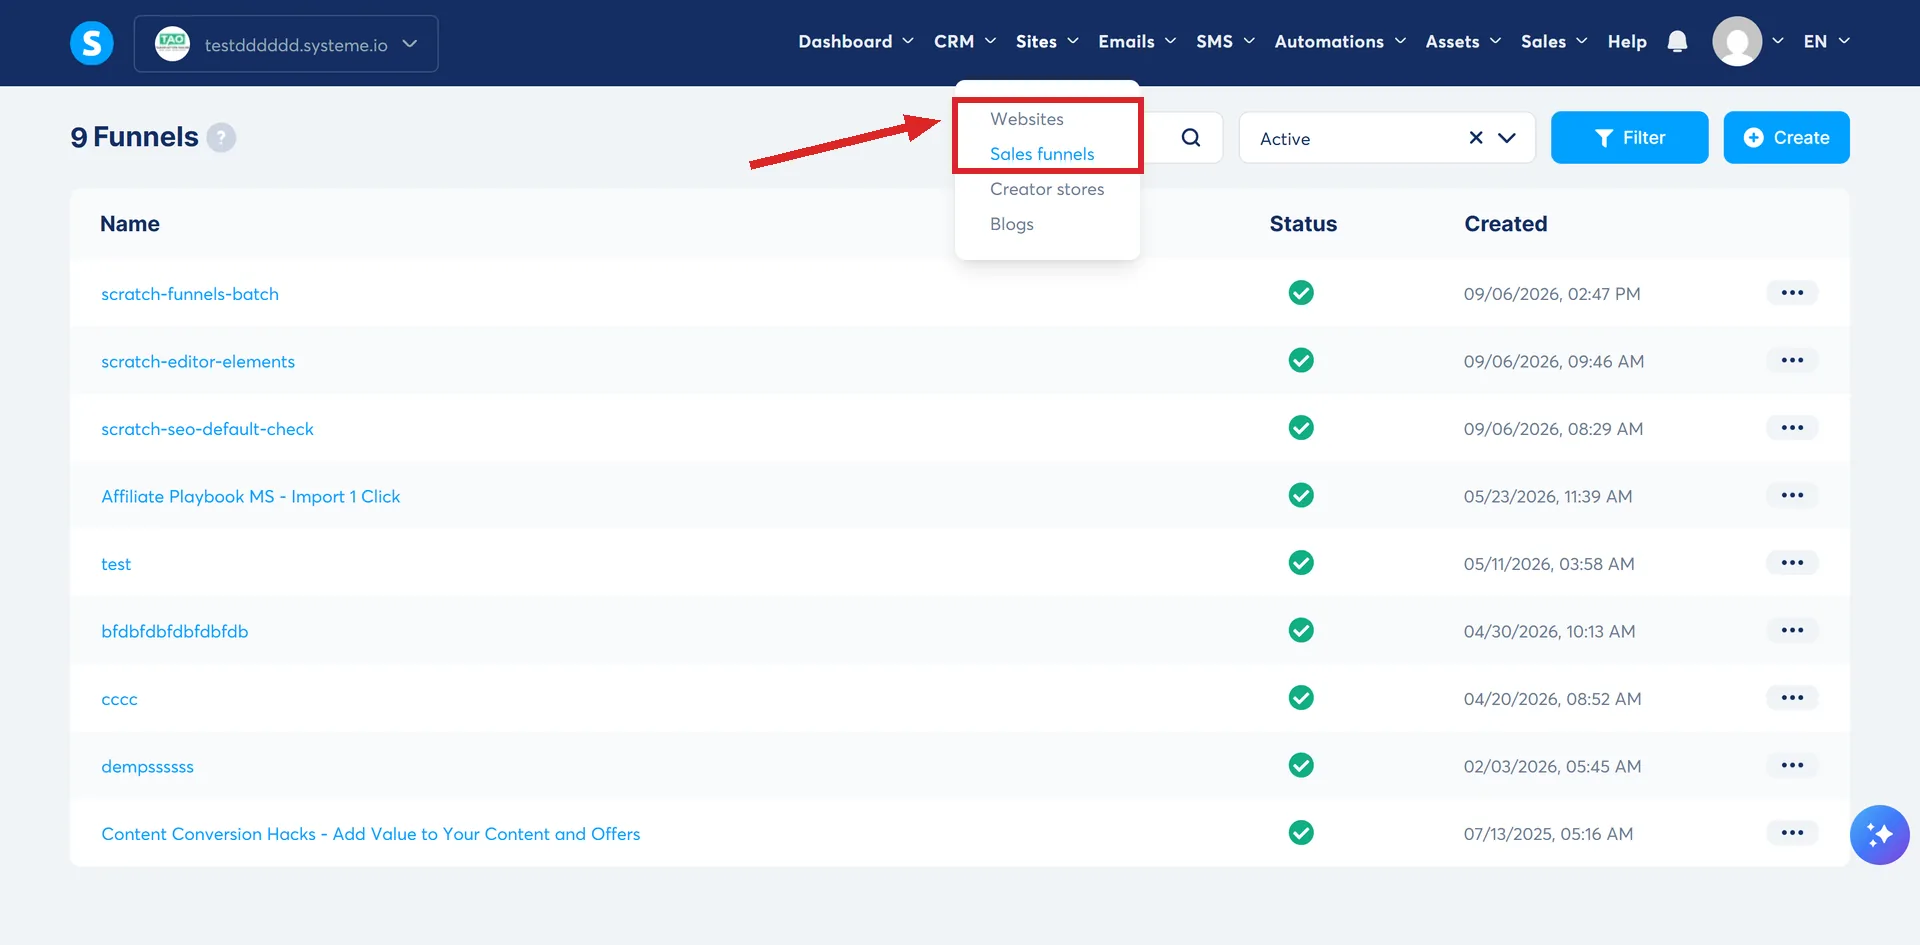Toggle the Sites navigation menu
This screenshot has width=1920, height=945.
coord(1047,42)
